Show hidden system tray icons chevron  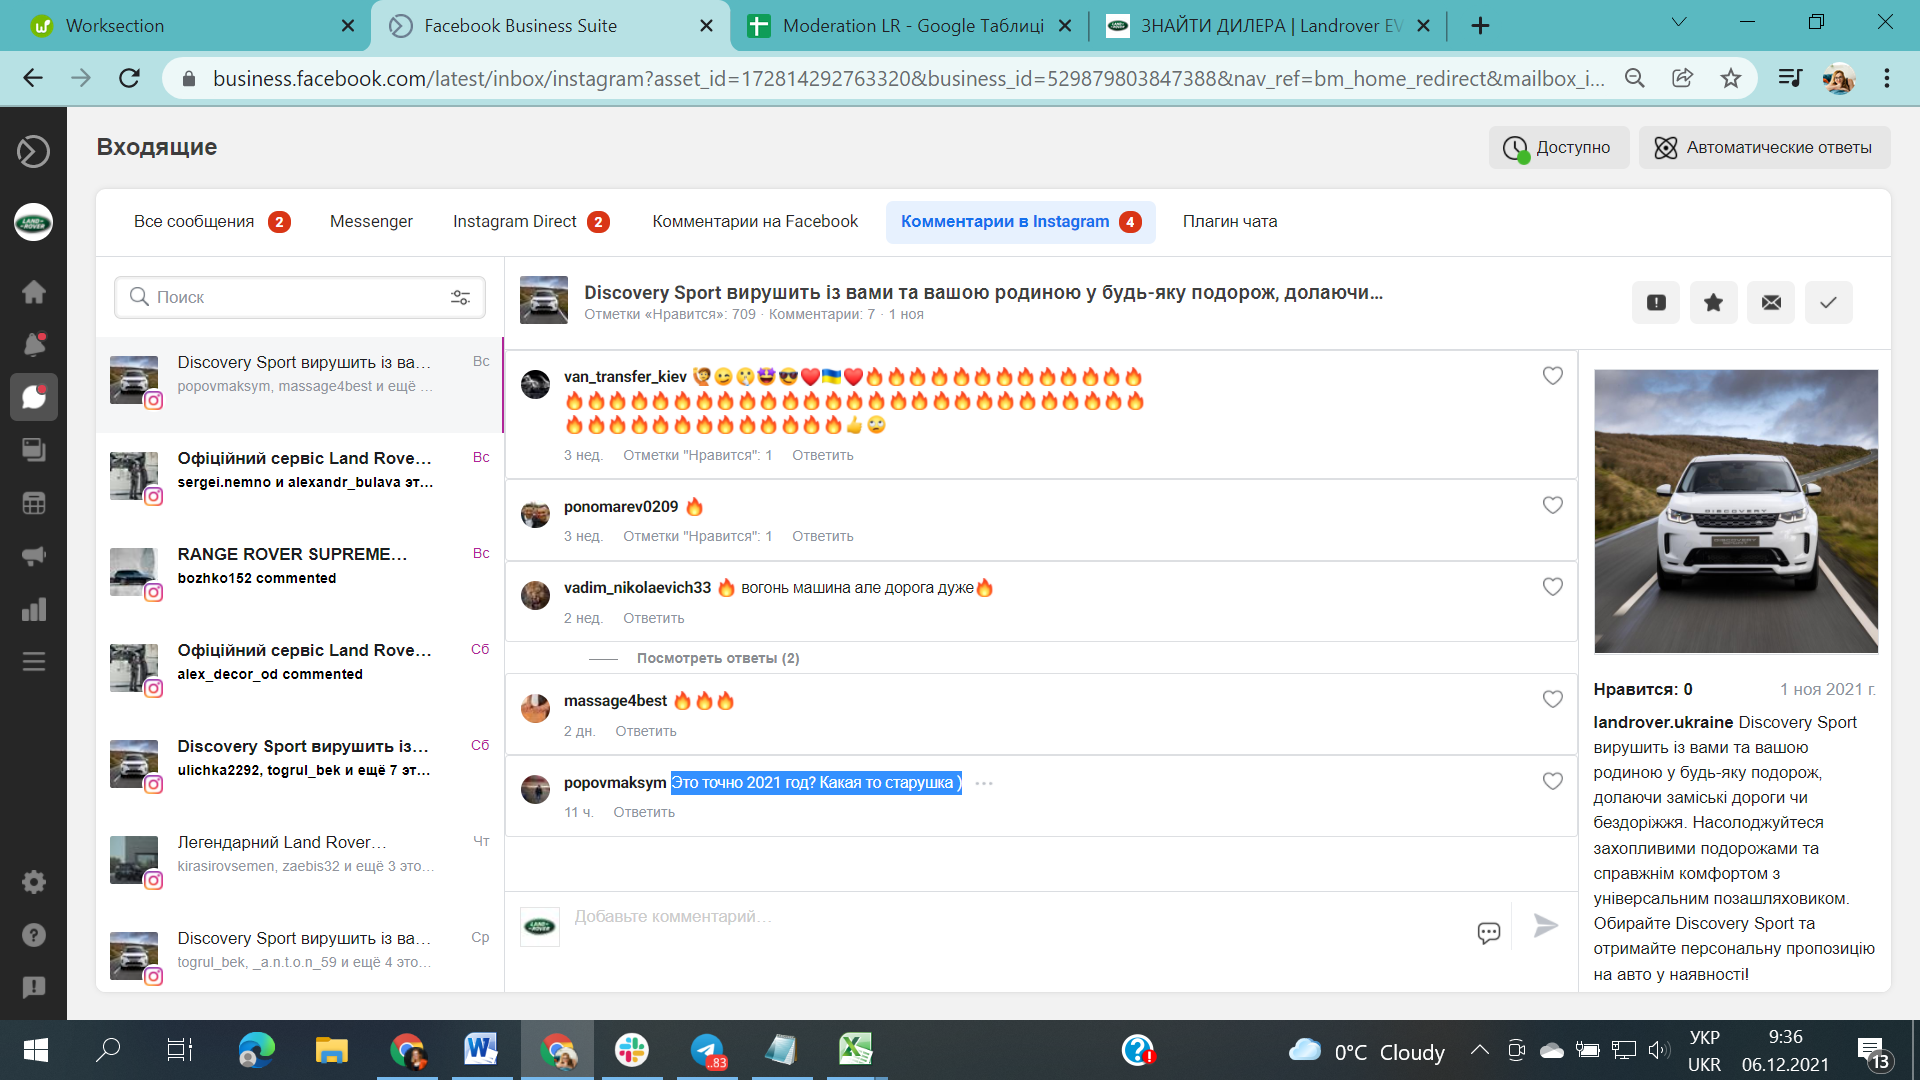1479,1050
